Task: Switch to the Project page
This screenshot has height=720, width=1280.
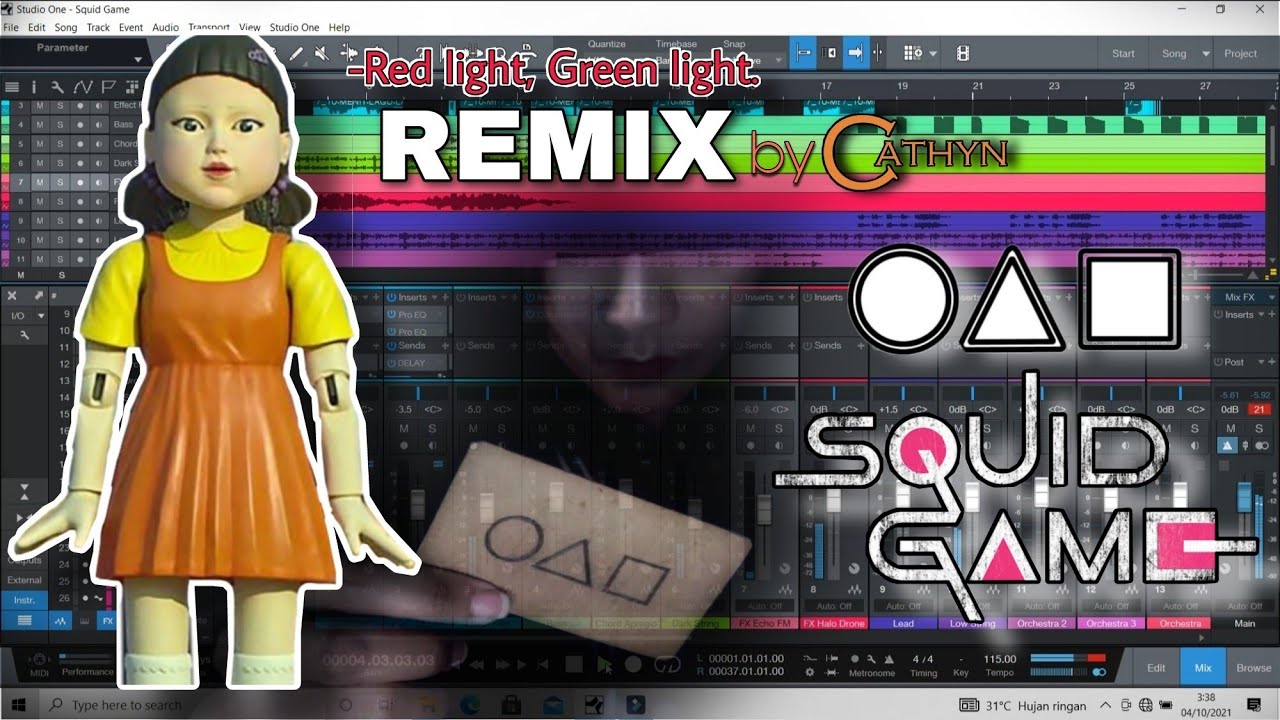Action: [x=1241, y=53]
